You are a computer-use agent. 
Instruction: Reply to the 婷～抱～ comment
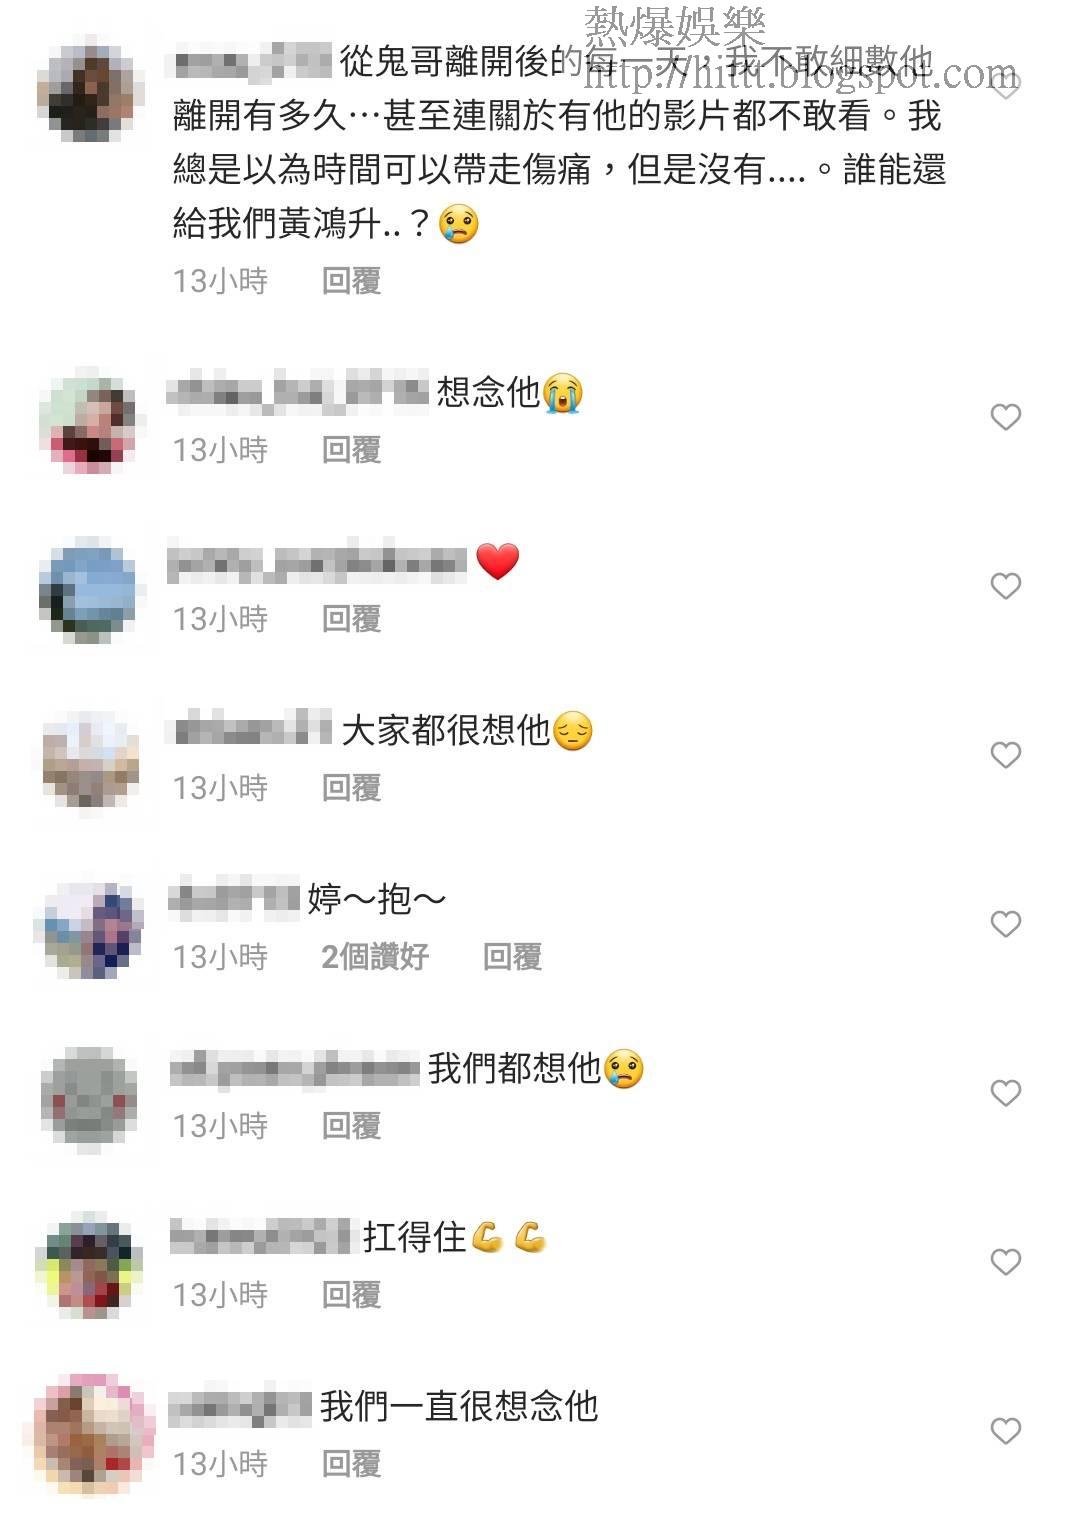[x=512, y=957]
